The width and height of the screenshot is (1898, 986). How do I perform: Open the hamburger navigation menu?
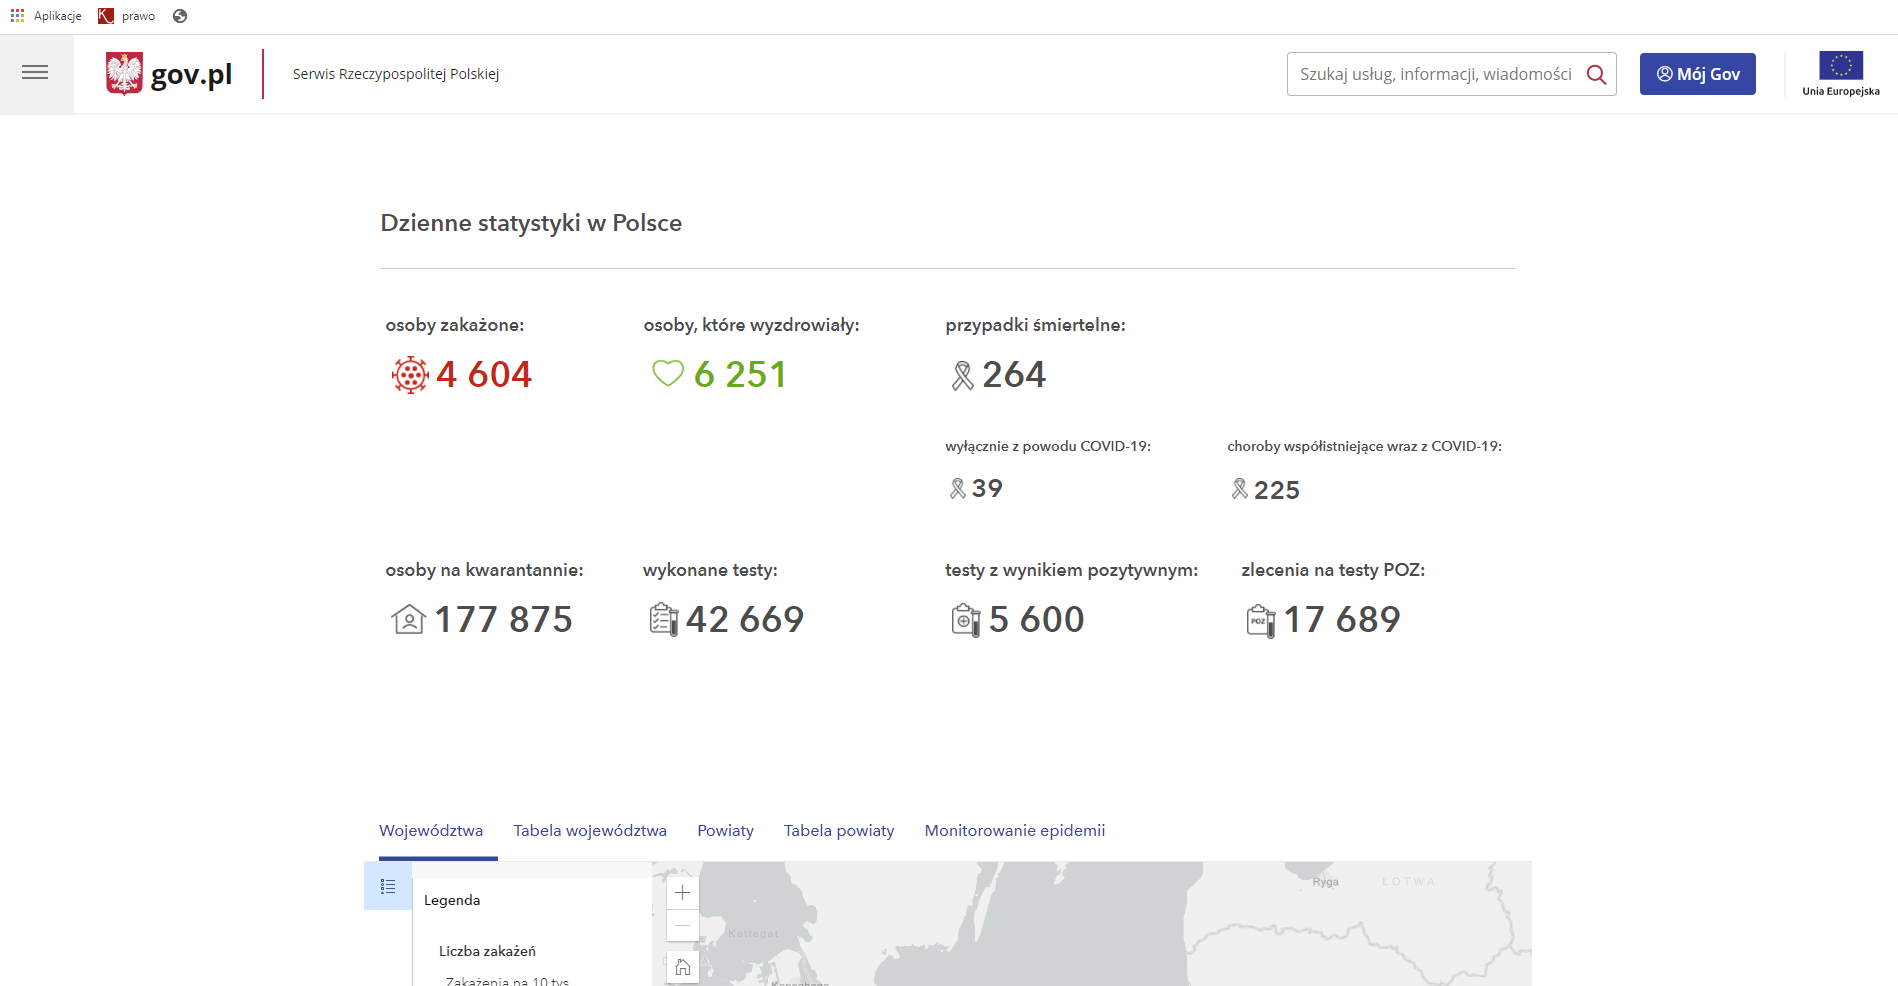pos(35,73)
